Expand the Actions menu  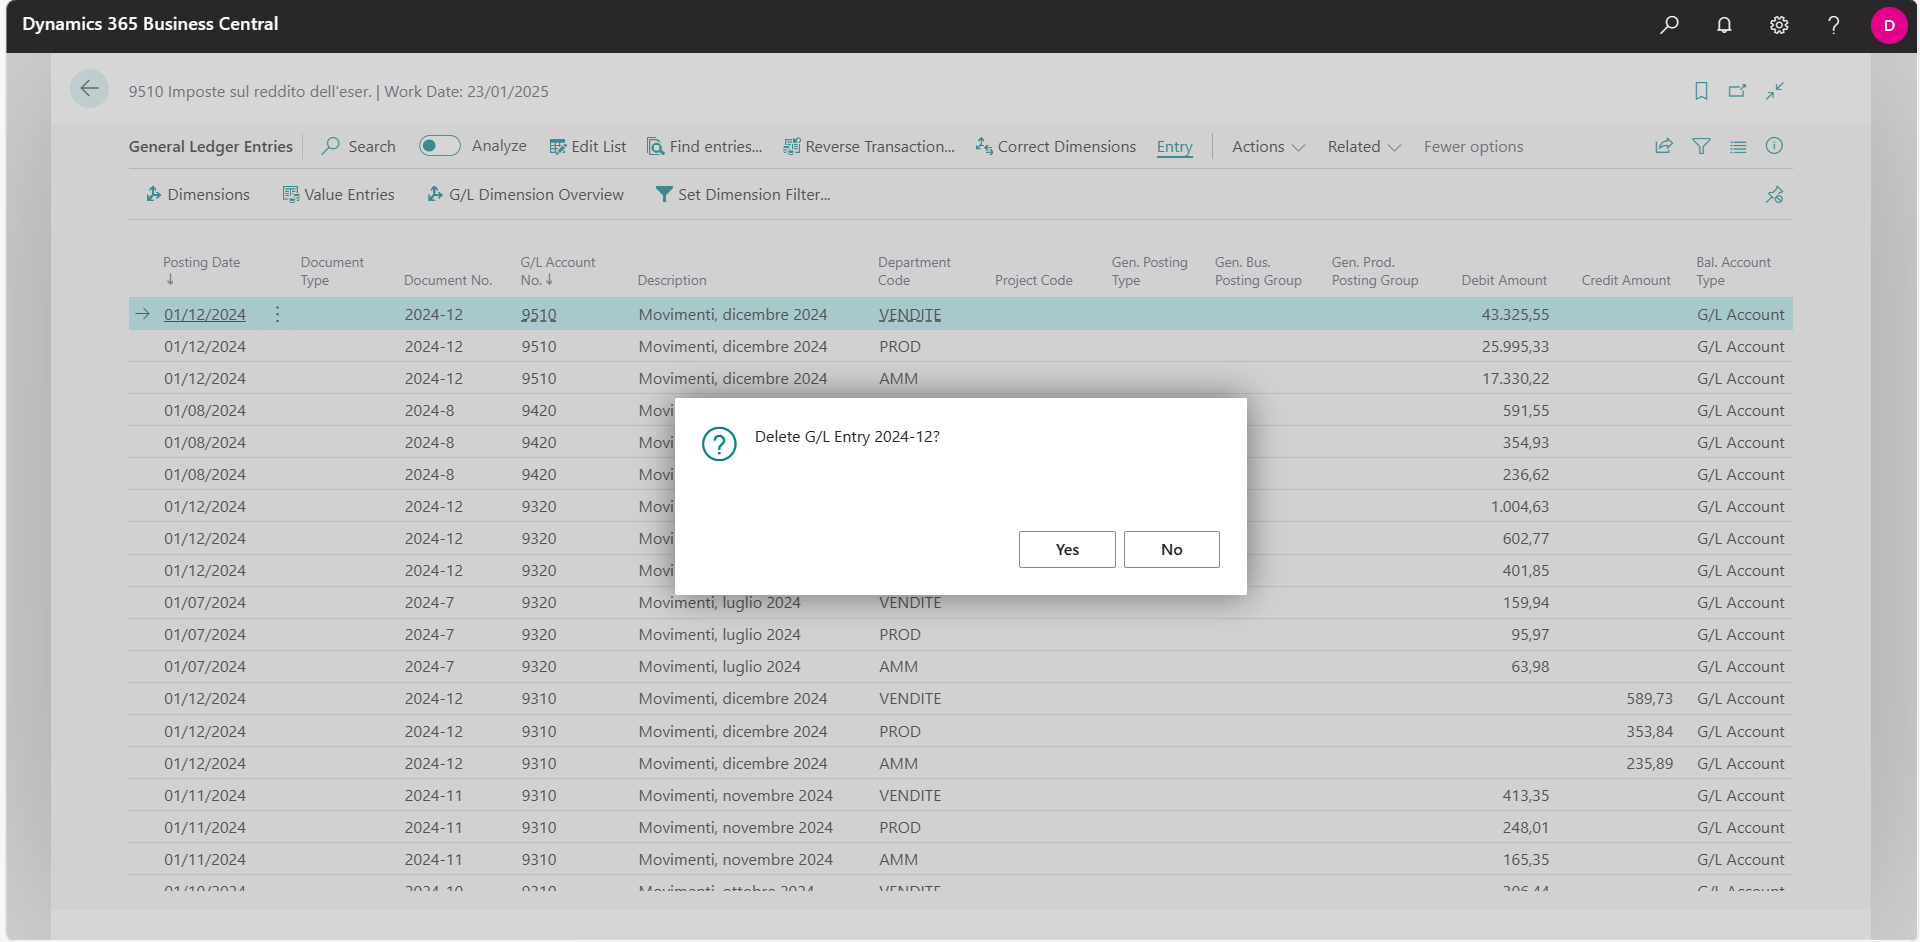coord(1268,146)
